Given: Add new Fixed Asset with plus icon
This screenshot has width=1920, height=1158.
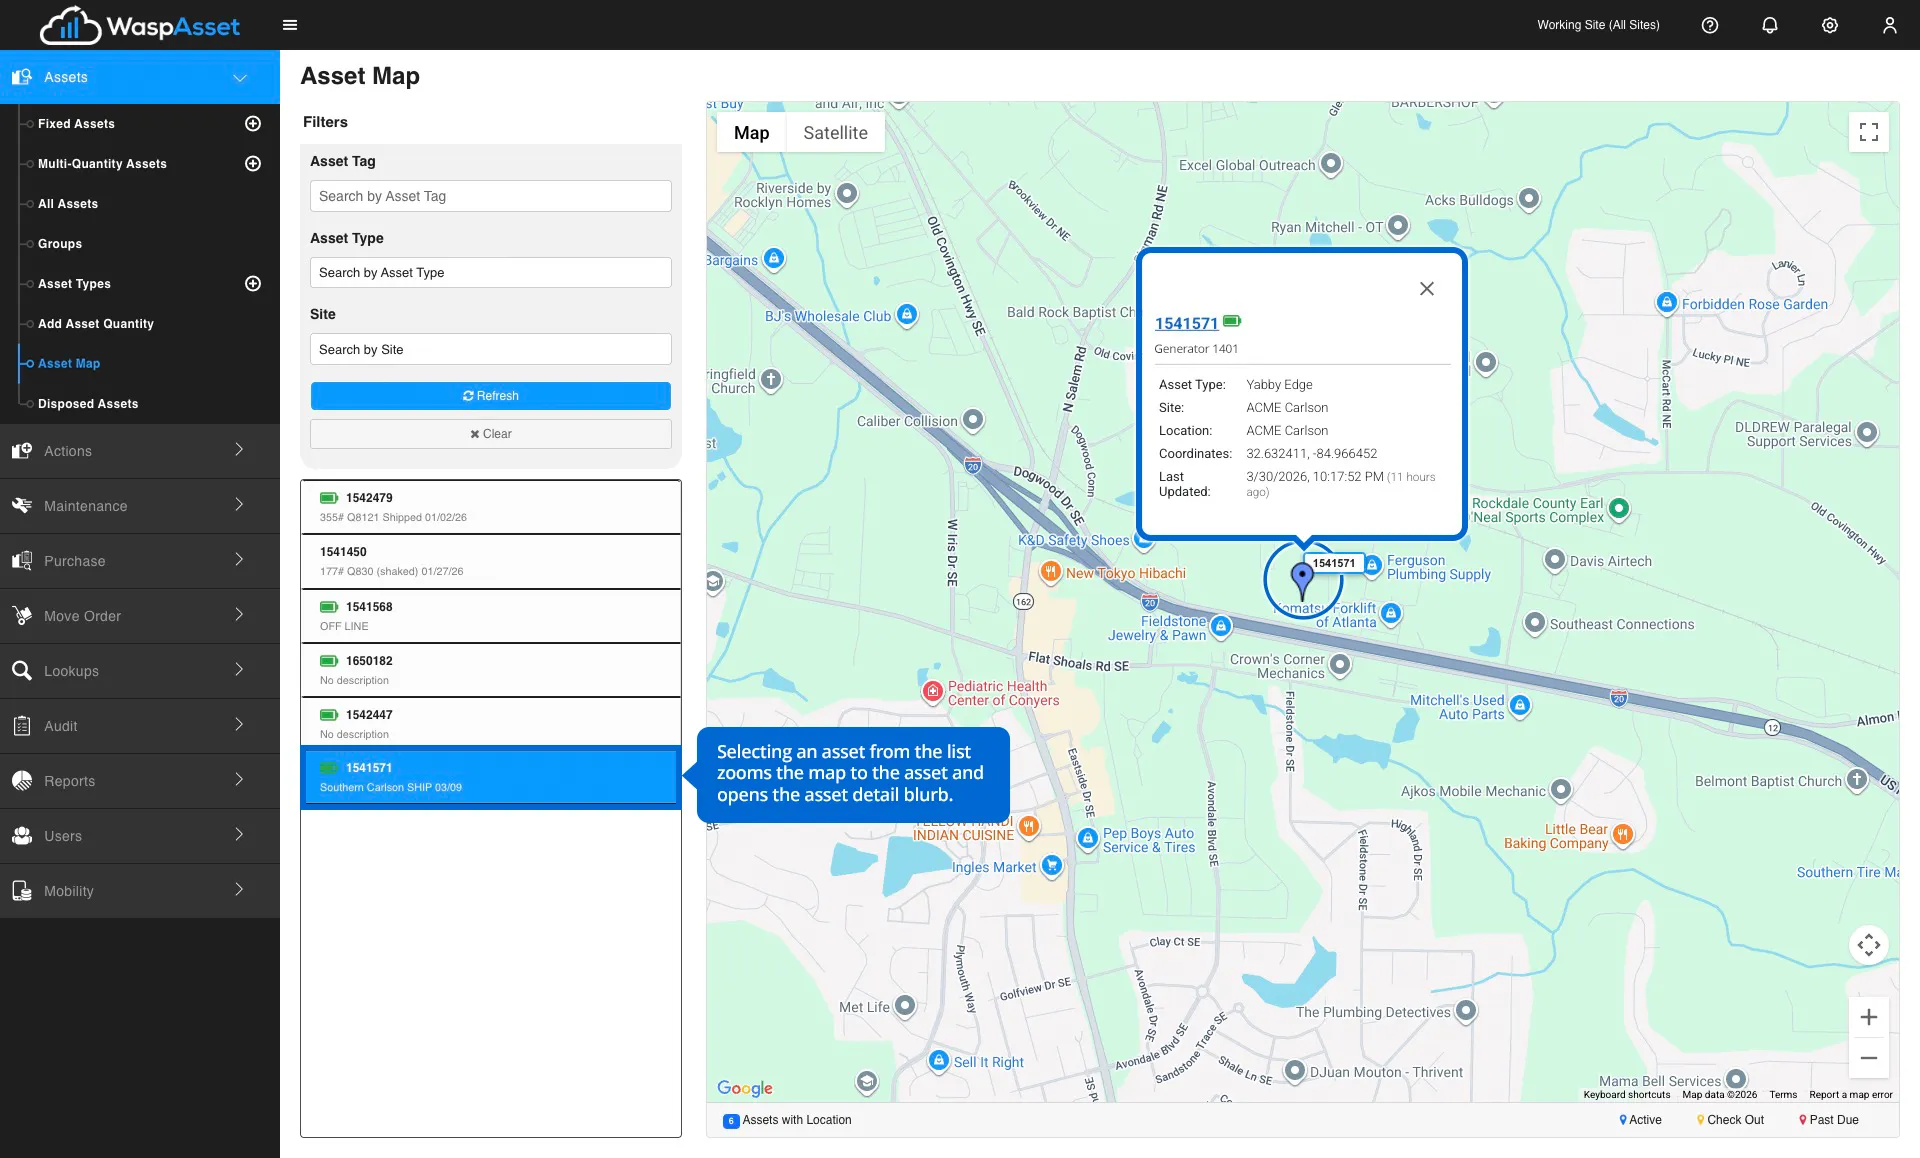Looking at the screenshot, I should point(253,123).
